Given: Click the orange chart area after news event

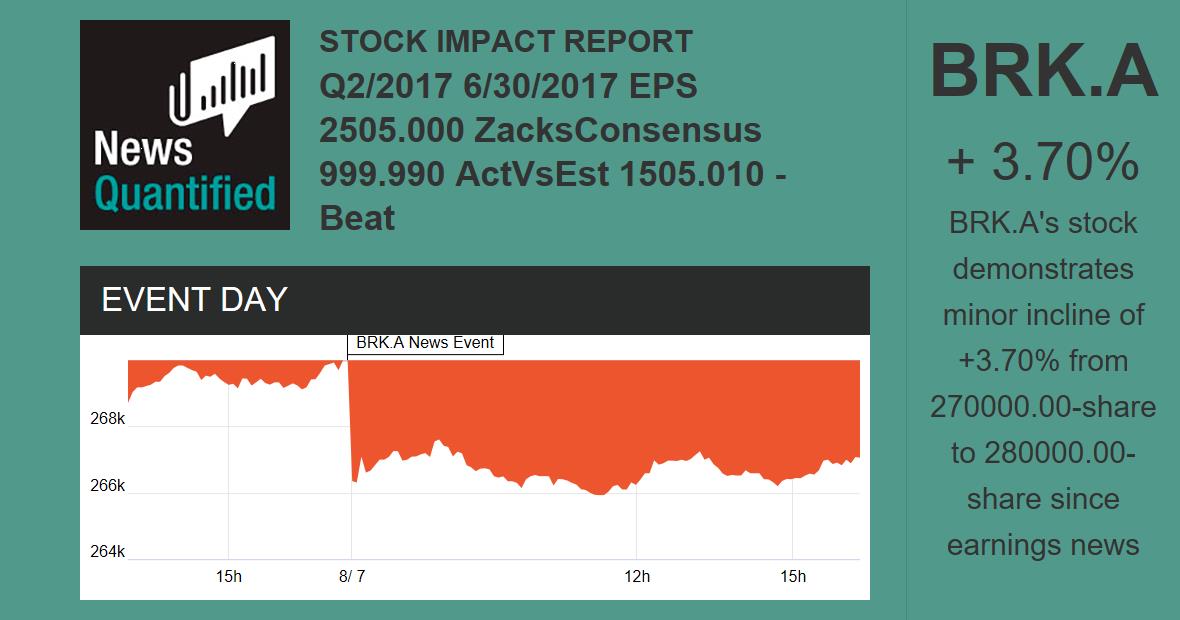Looking at the screenshot, I should (600, 410).
